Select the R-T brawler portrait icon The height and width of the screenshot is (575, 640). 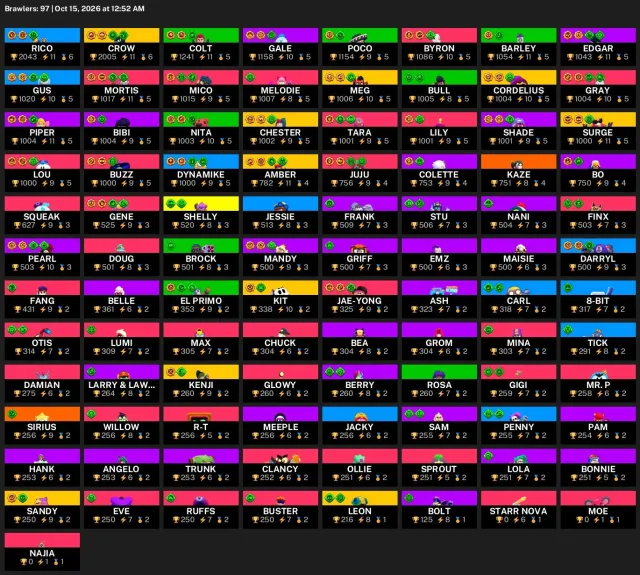coord(200,417)
